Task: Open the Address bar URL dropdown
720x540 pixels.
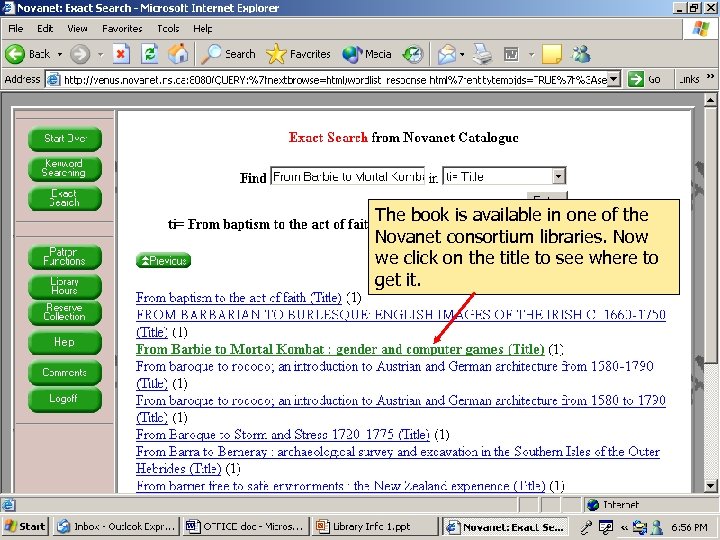Action: 614,79
